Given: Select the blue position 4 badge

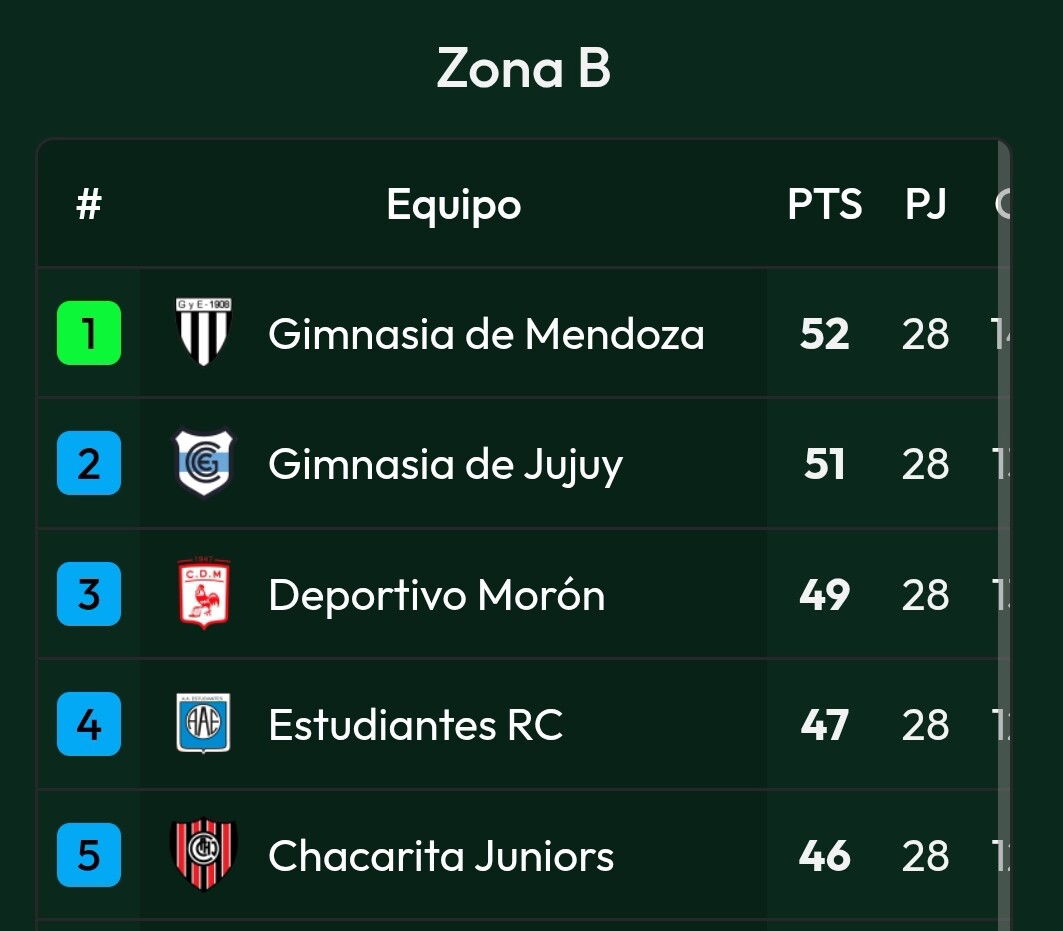Looking at the screenshot, I should point(89,724).
